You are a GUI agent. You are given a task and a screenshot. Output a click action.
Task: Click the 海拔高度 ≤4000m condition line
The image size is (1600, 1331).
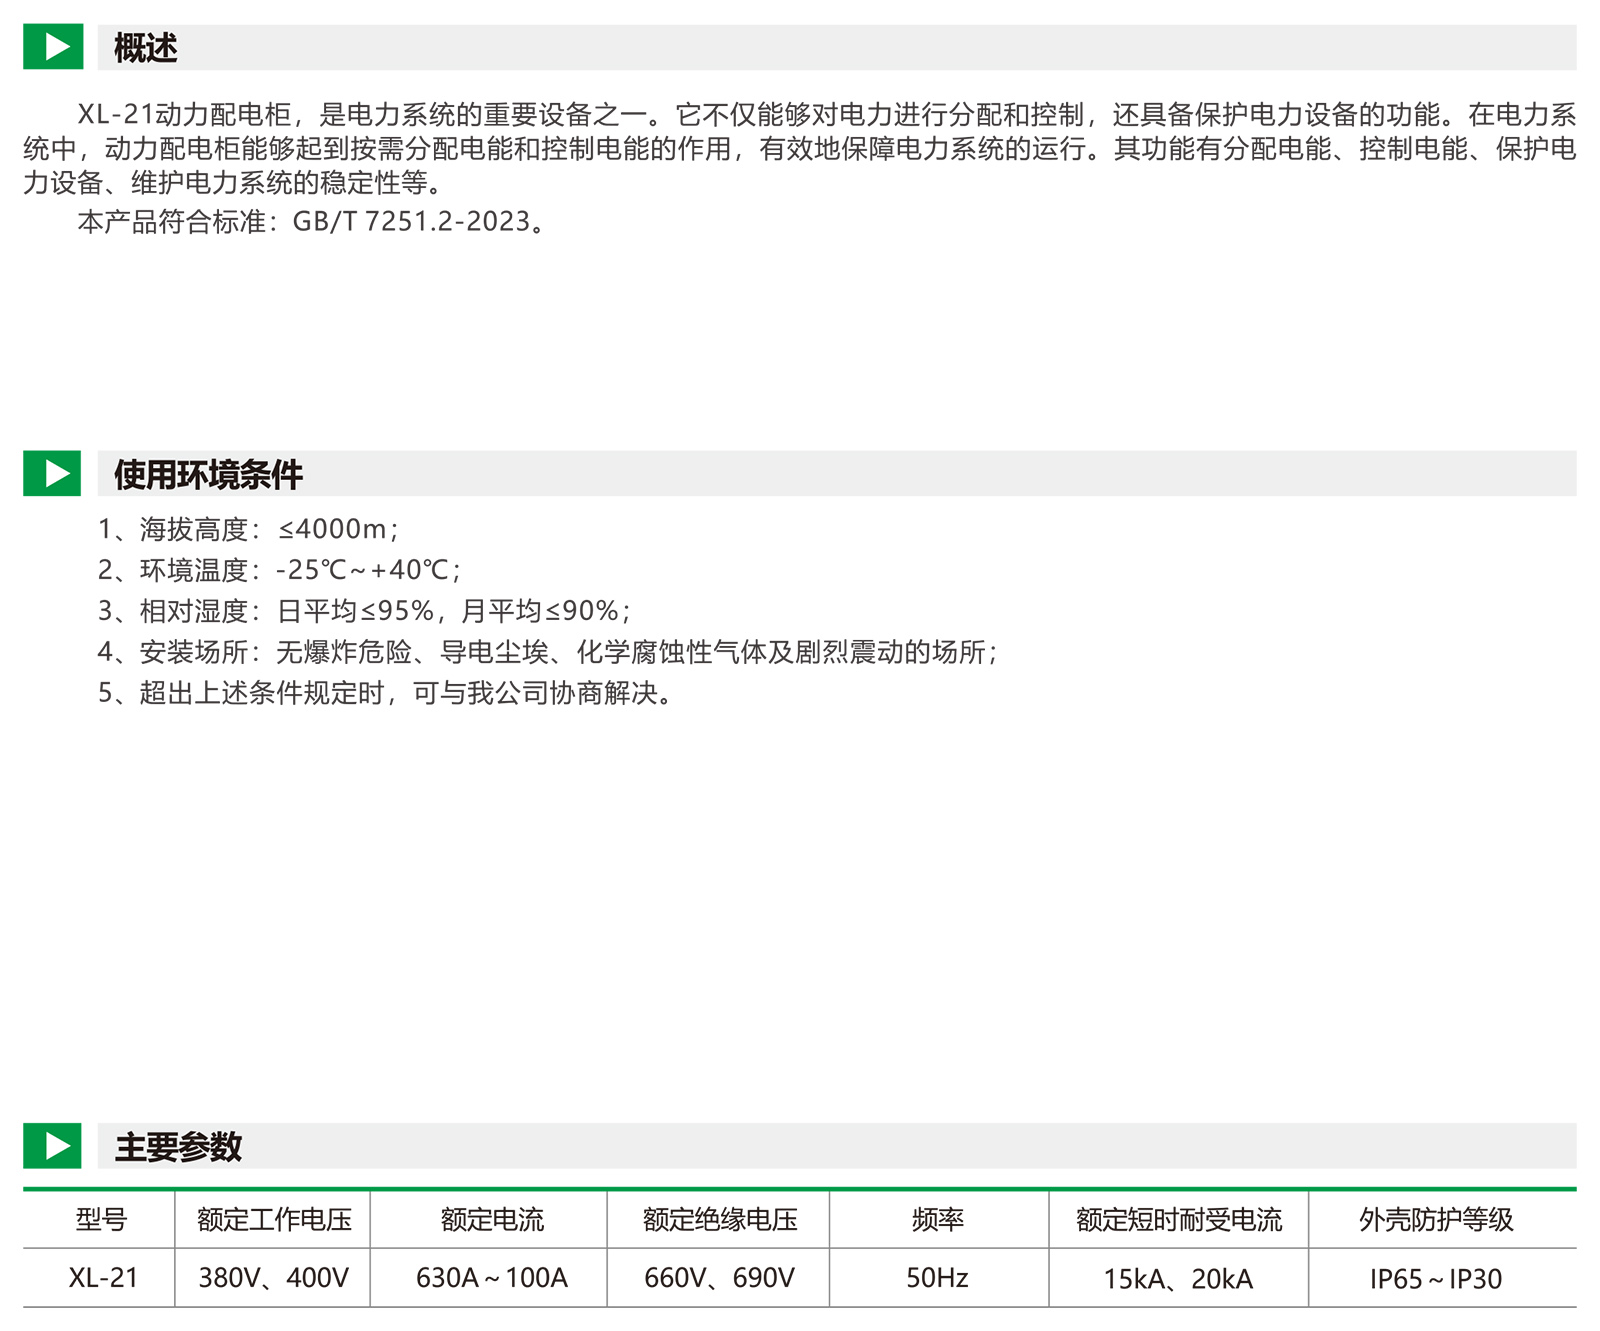248,529
